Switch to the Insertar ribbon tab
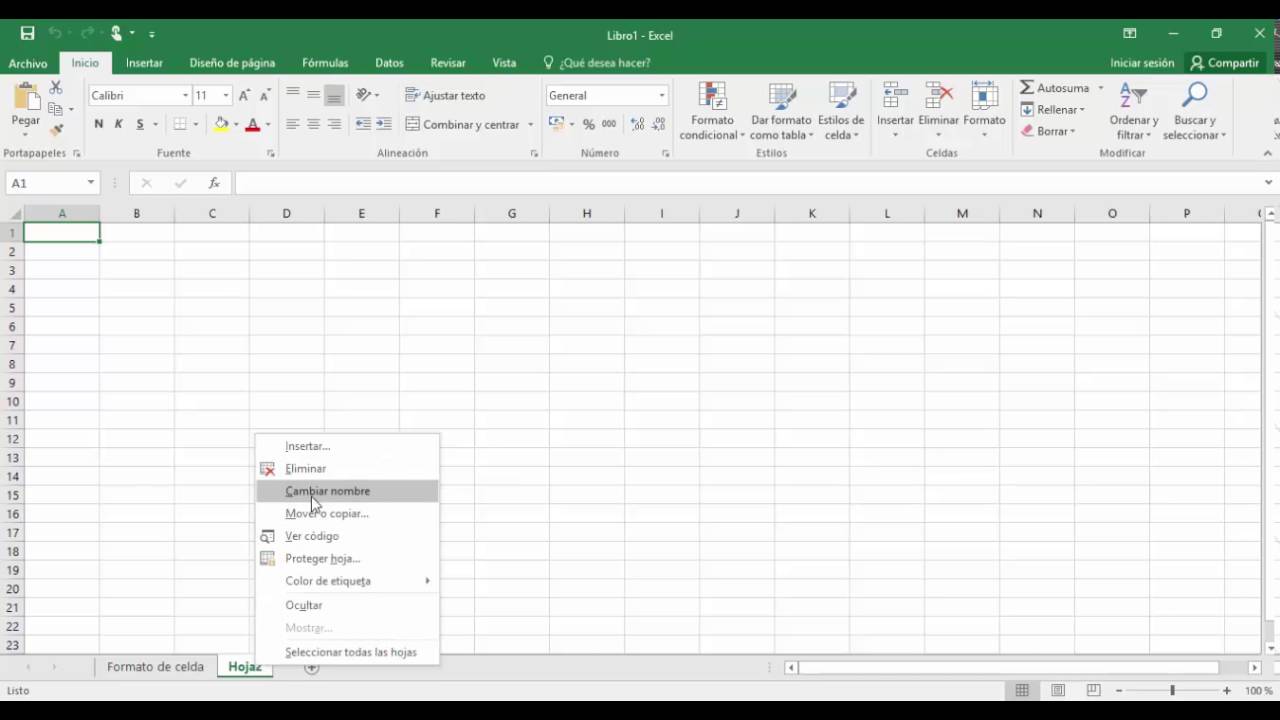Image resolution: width=1280 pixels, height=720 pixels. point(144,62)
